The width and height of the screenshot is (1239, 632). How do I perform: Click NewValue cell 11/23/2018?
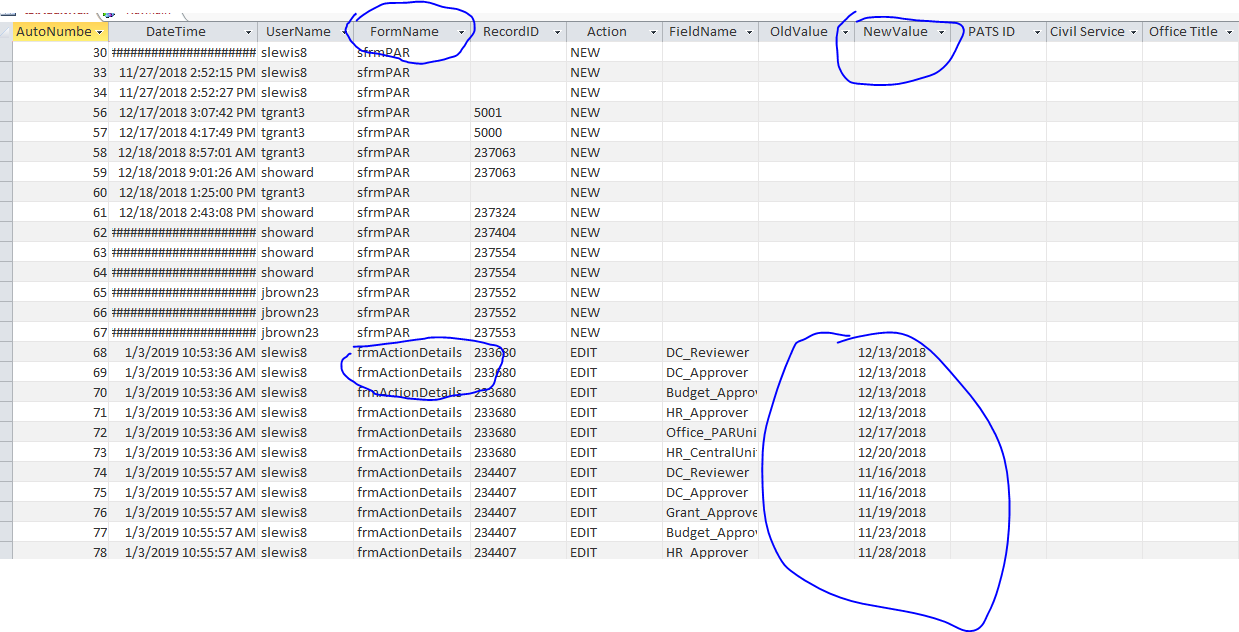pos(902,532)
